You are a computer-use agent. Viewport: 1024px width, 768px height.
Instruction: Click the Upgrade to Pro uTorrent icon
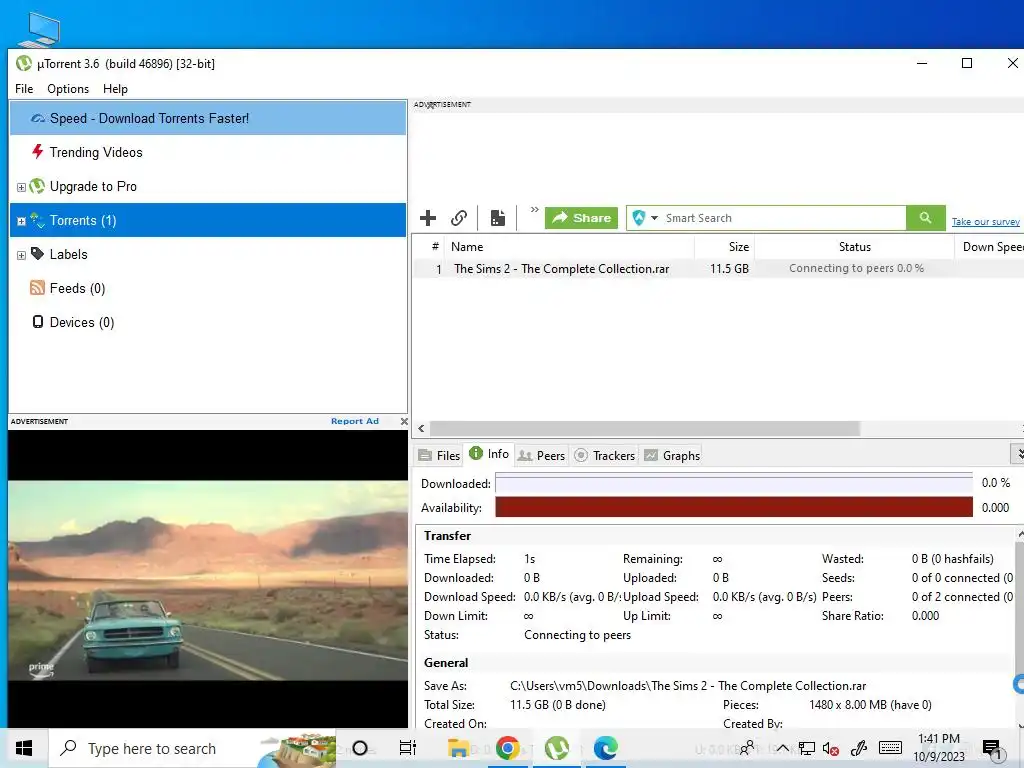pyautogui.click(x=37, y=186)
